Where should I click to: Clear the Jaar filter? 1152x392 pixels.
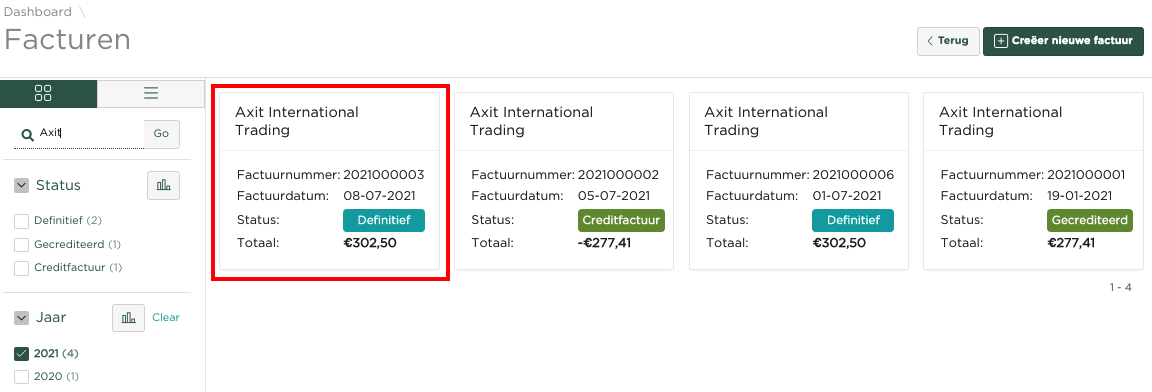166,318
